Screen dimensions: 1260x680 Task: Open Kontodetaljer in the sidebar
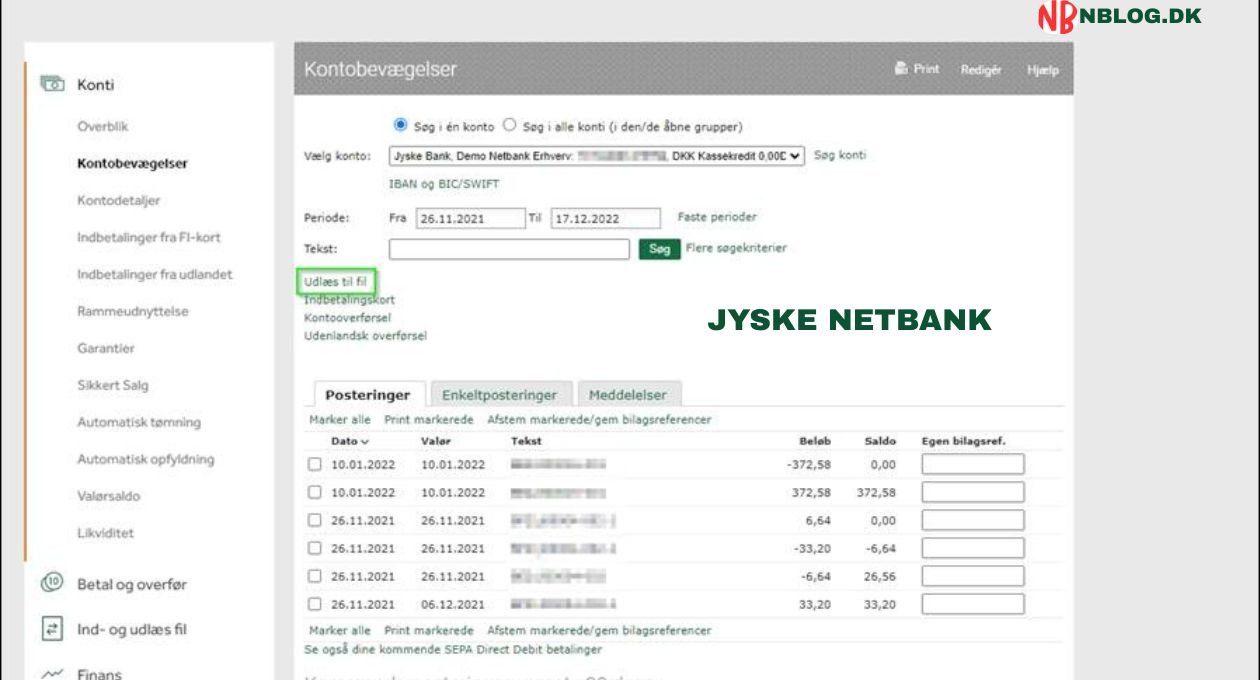click(118, 201)
